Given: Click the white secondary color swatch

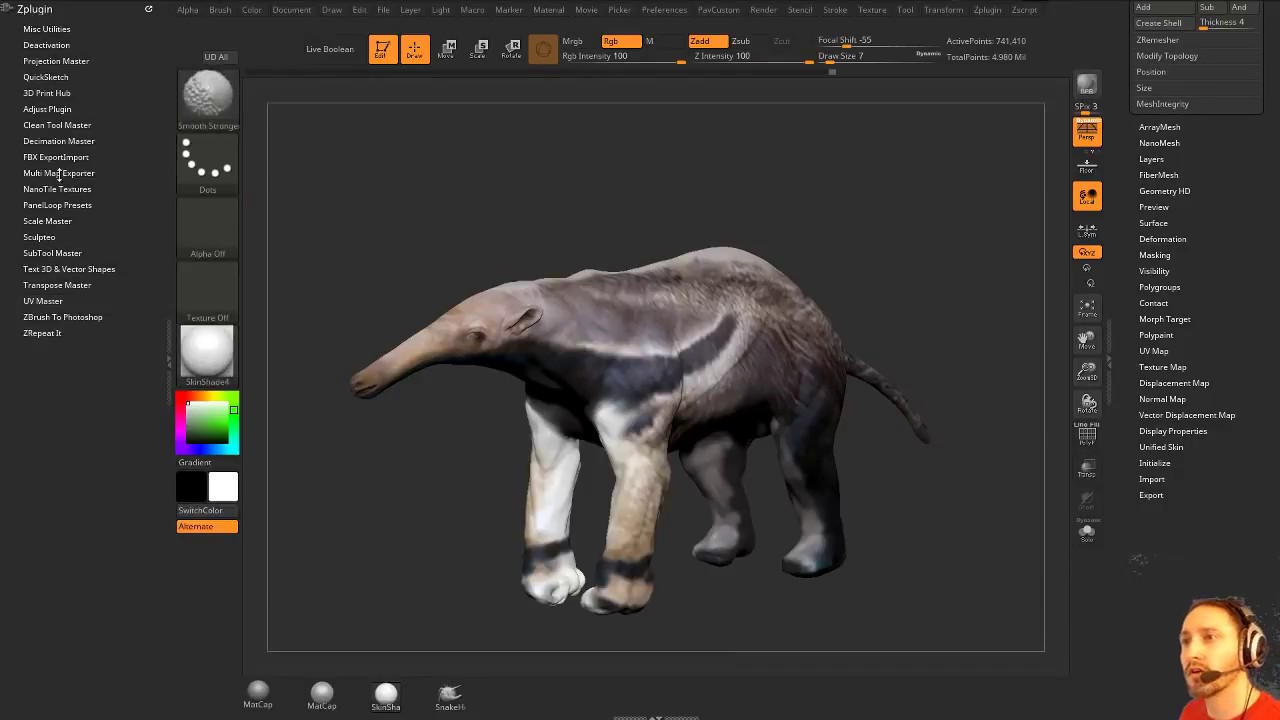Looking at the screenshot, I should [223, 487].
